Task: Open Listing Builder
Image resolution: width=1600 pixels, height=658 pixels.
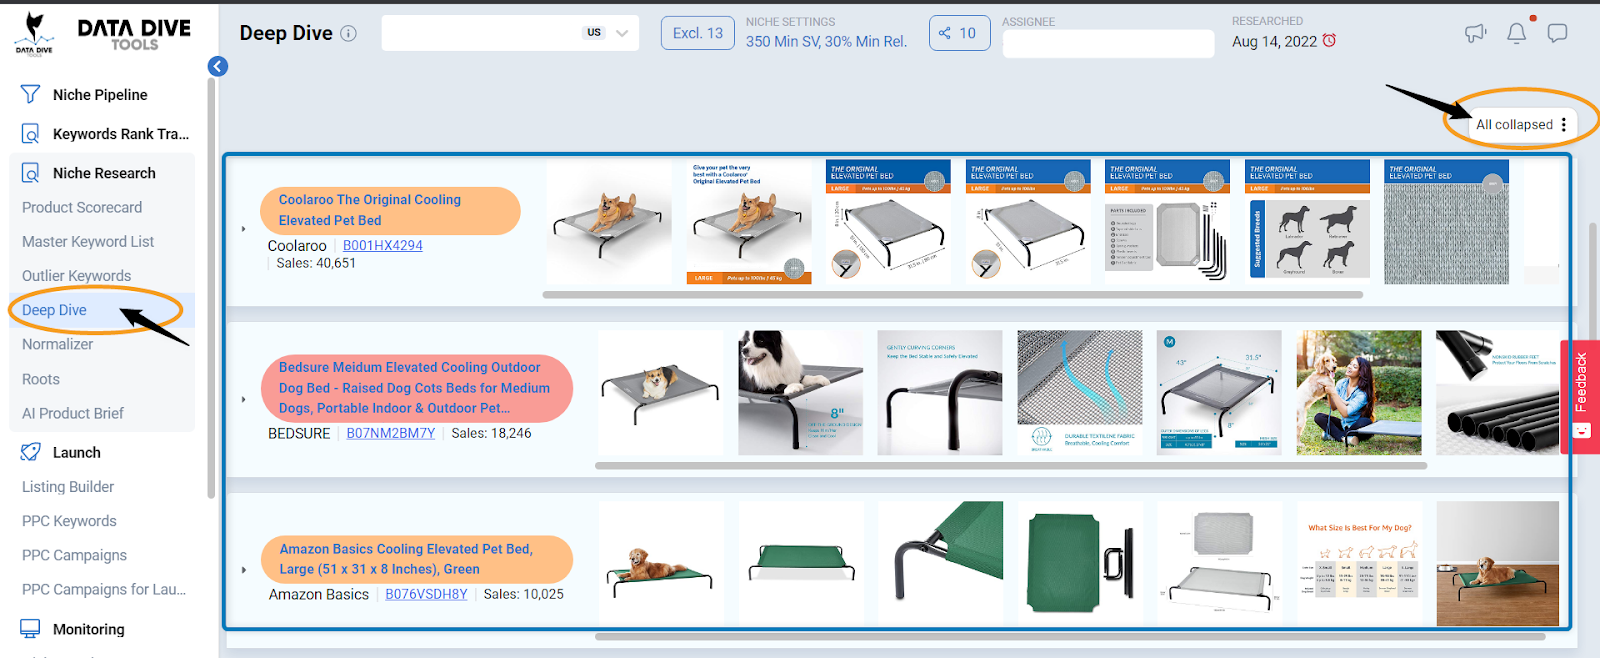Action: tap(68, 487)
